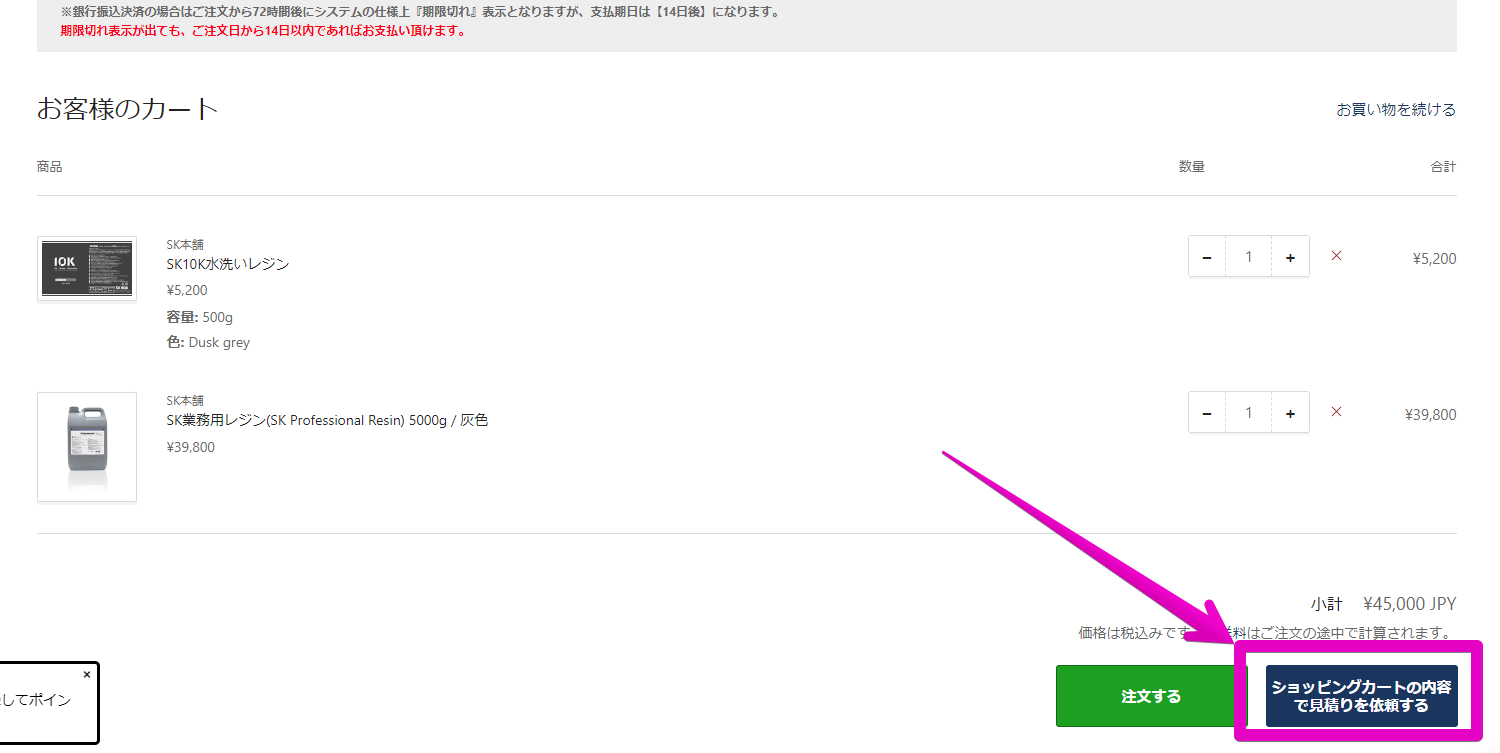Decrease quantity of SK10K水洗いレジン with minus

tap(1207, 257)
